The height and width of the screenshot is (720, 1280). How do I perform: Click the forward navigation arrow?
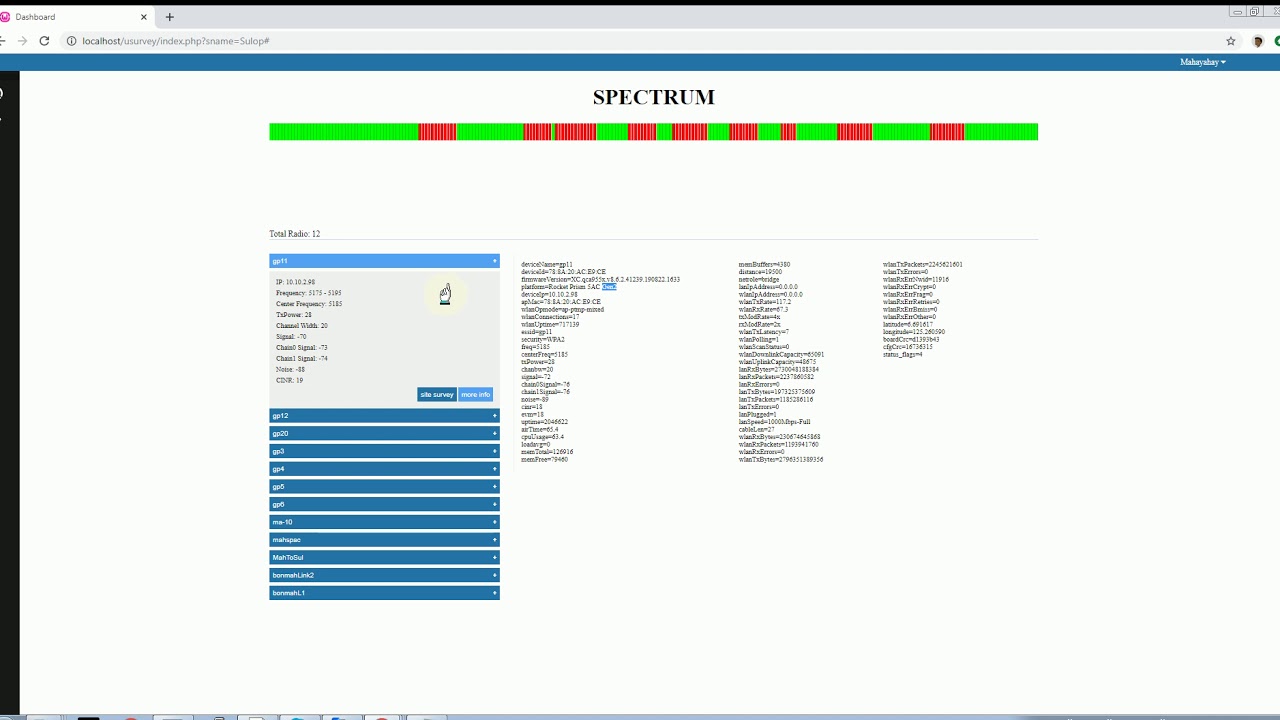[22, 41]
